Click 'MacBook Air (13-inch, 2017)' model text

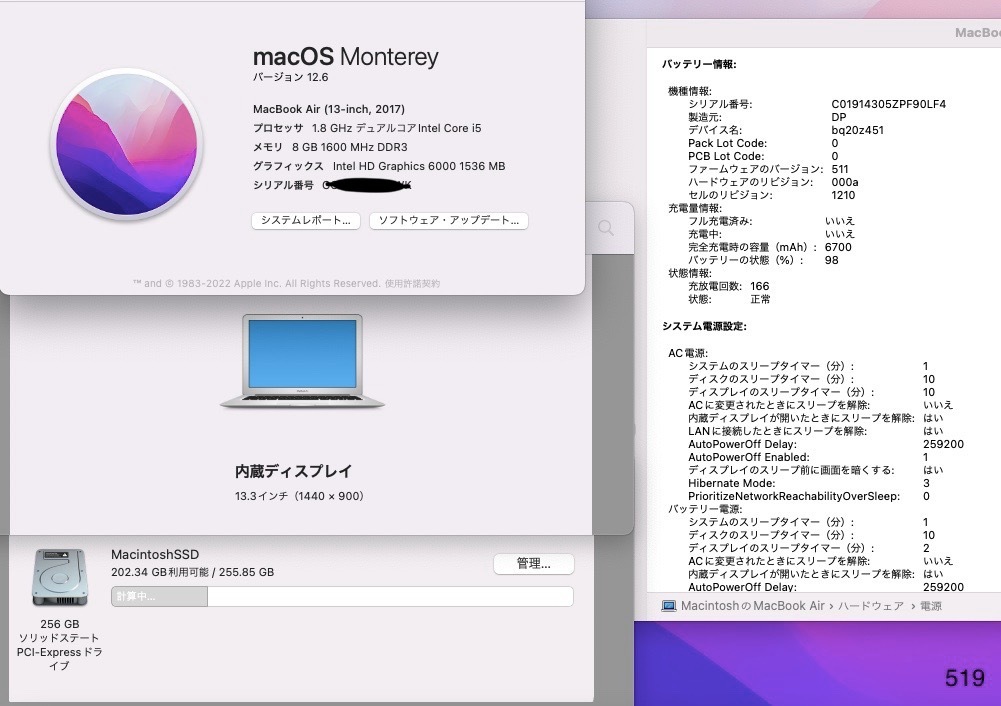point(329,109)
